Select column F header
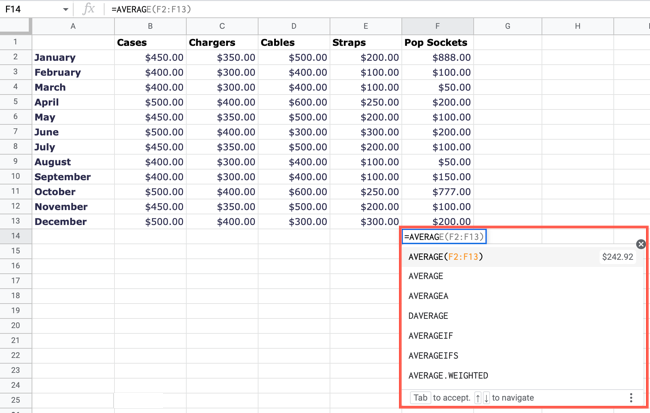Screen dimensions: 650x413 (x=437, y=26)
